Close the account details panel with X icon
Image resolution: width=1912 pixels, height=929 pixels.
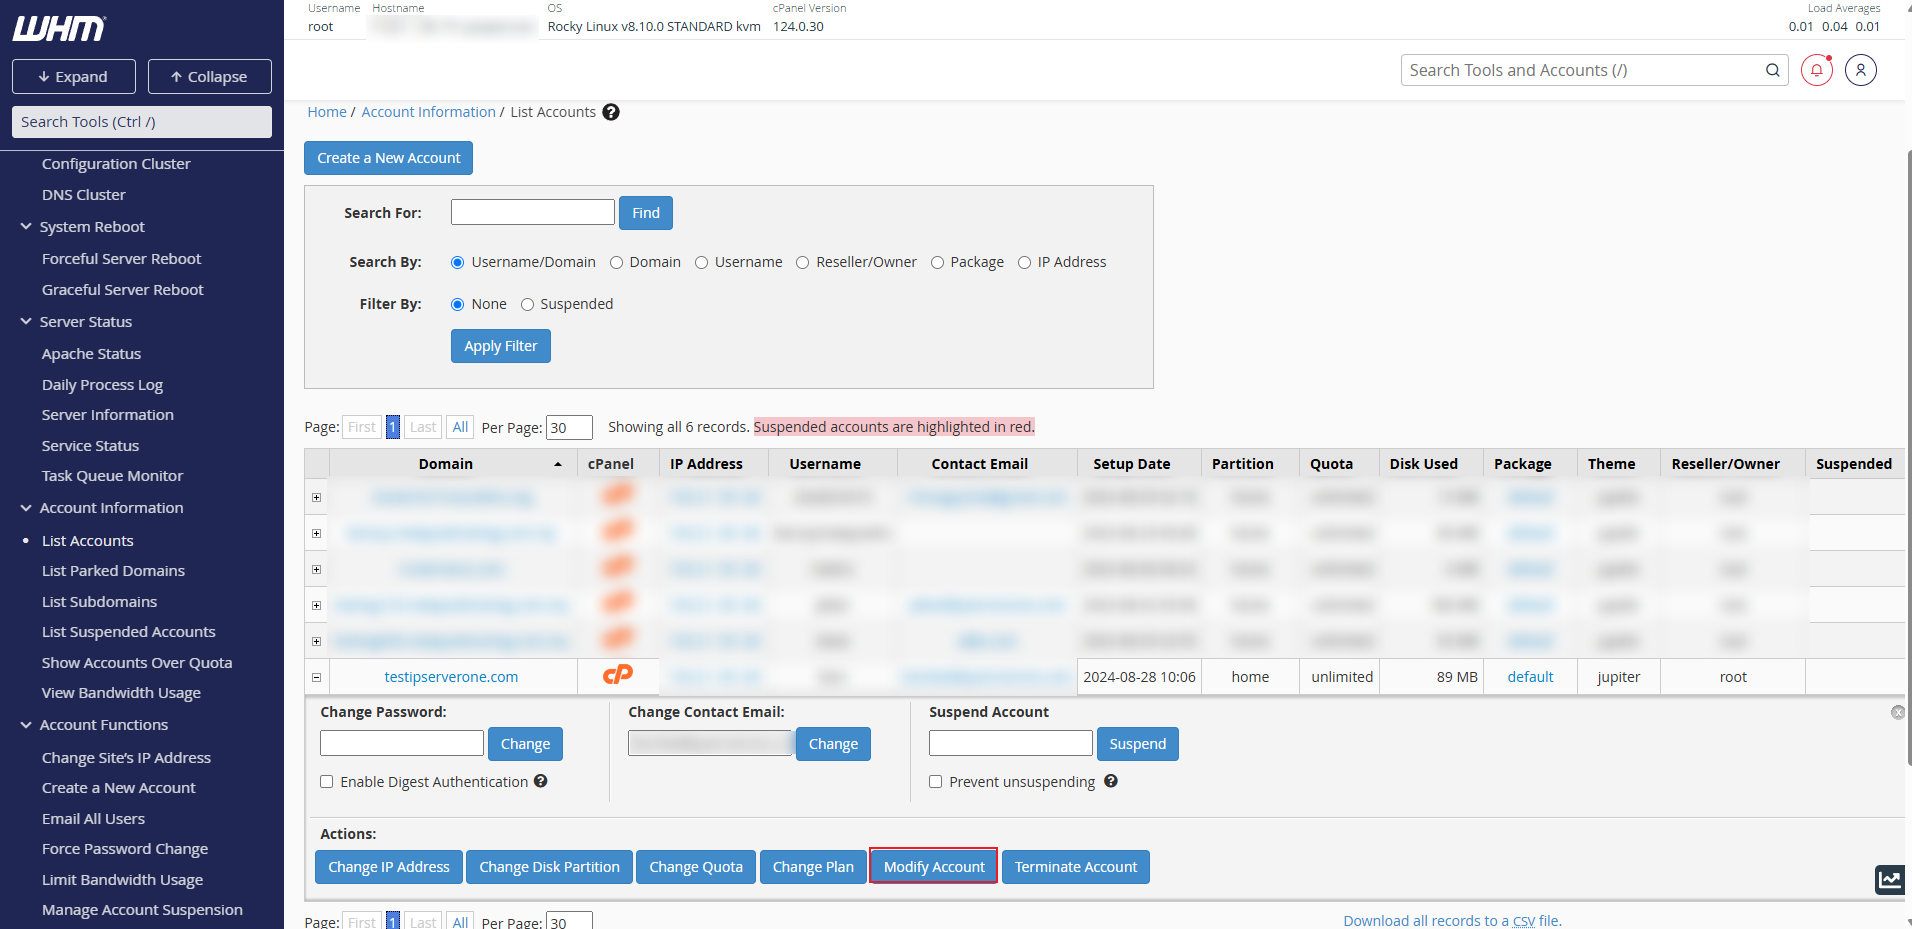click(x=1898, y=712)
